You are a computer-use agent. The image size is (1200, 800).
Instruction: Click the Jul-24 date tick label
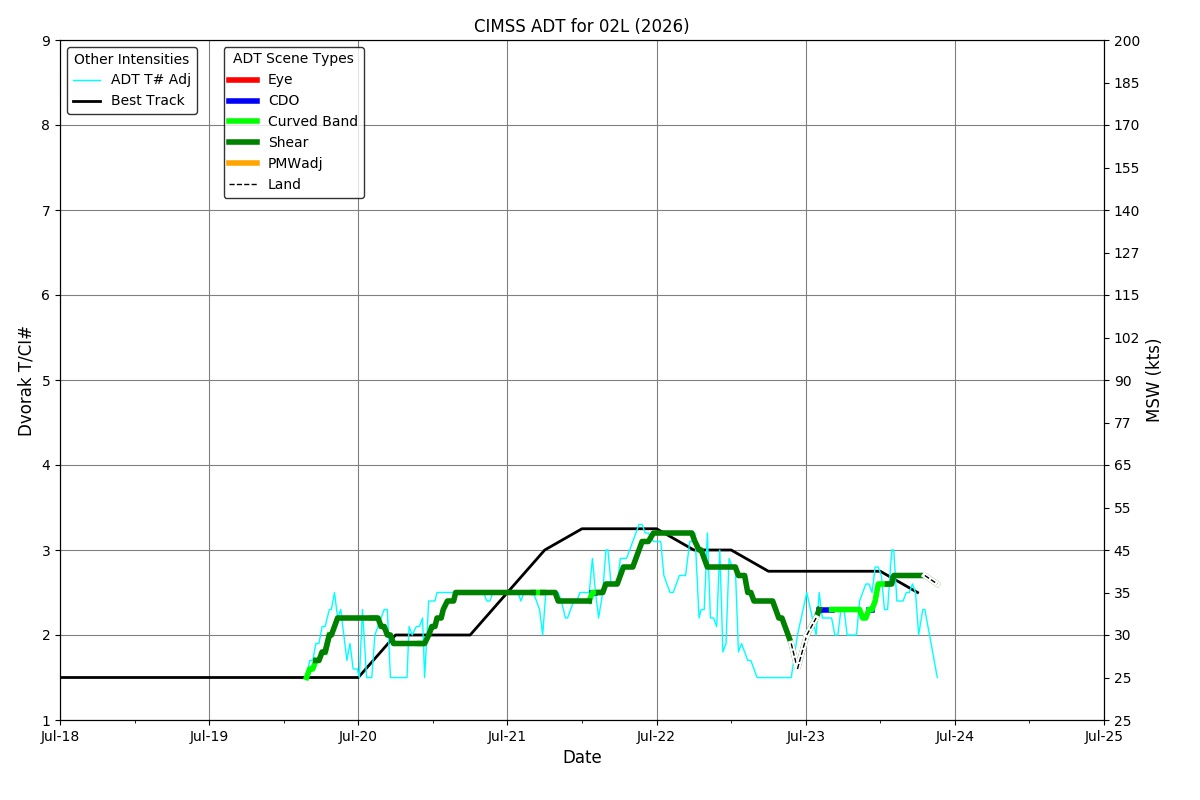[x=955, y=736]
